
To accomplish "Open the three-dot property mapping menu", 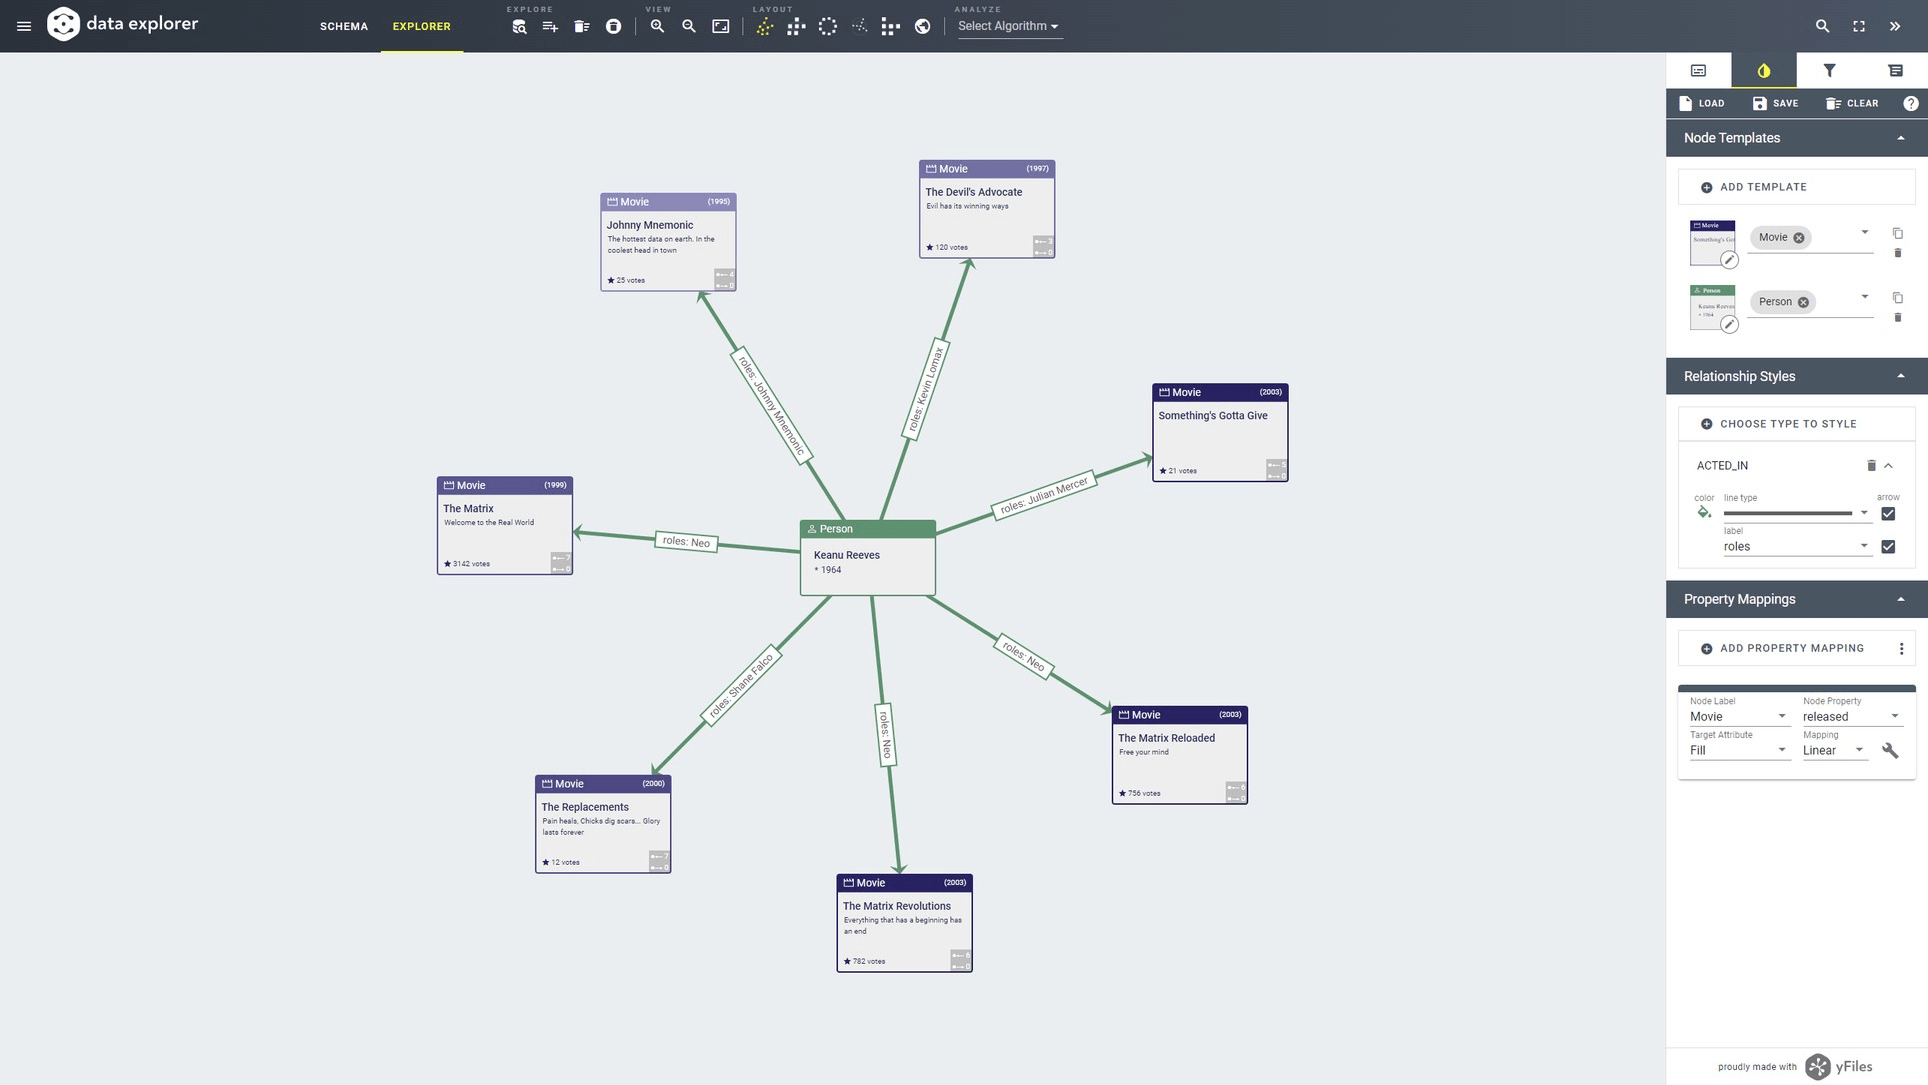I will click(1901, 649).
